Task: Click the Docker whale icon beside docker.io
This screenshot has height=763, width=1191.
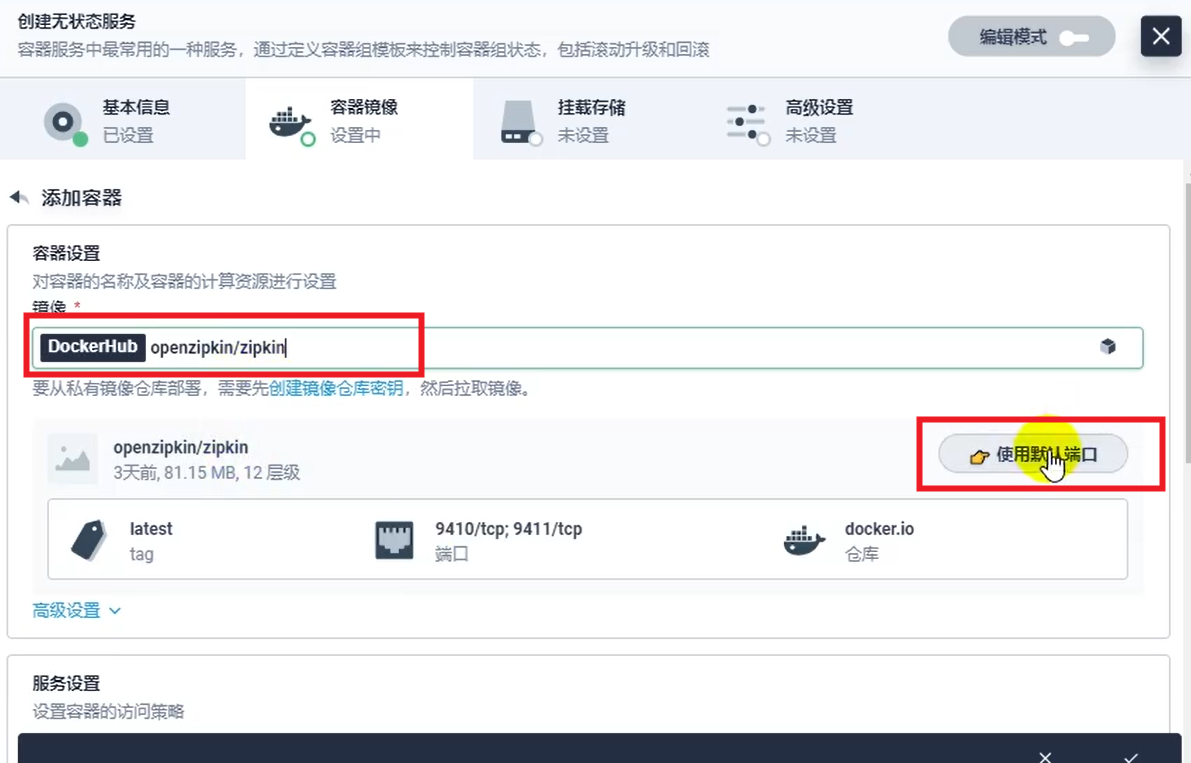Action: [804, 541]
